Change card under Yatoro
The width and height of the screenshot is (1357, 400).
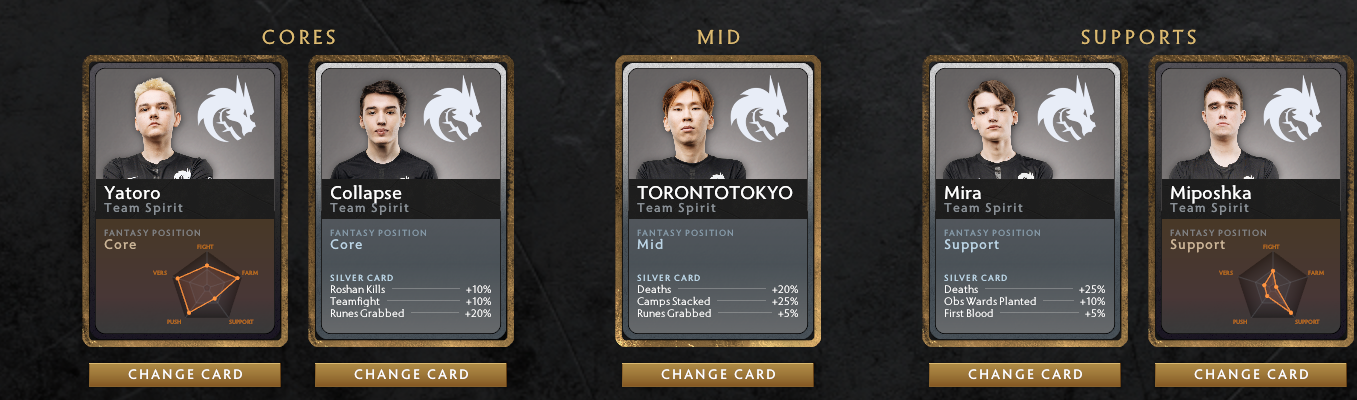click(185, 375)
